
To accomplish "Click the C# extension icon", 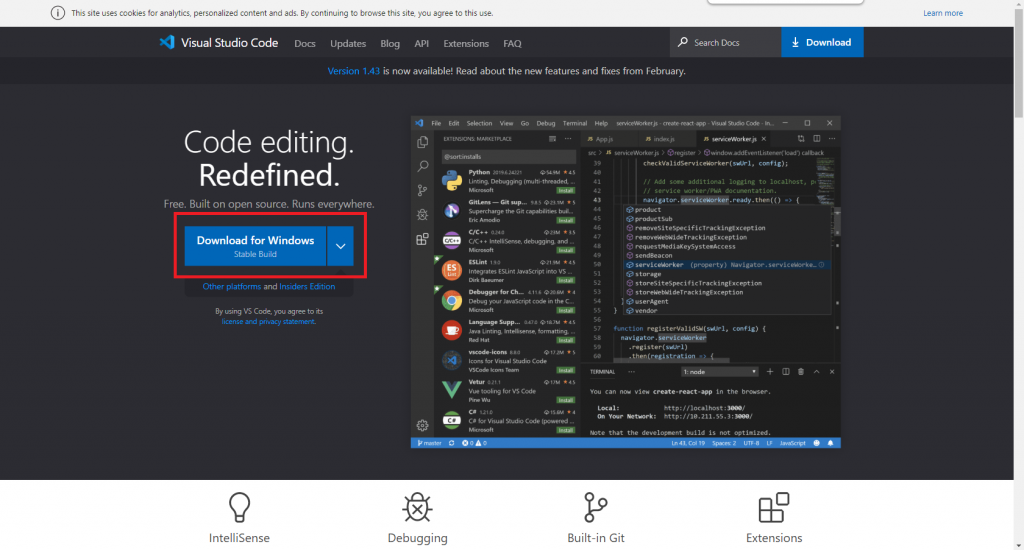I will (451, 420).
